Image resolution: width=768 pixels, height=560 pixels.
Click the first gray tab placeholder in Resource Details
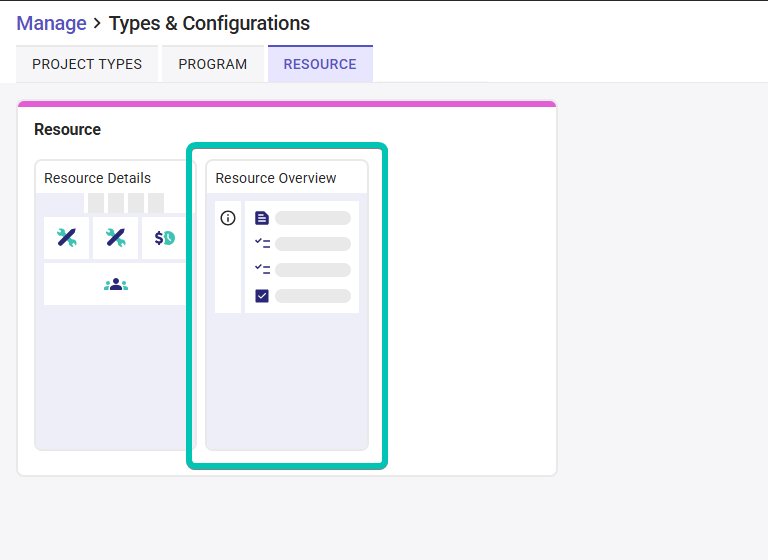[x=96, y=203]
